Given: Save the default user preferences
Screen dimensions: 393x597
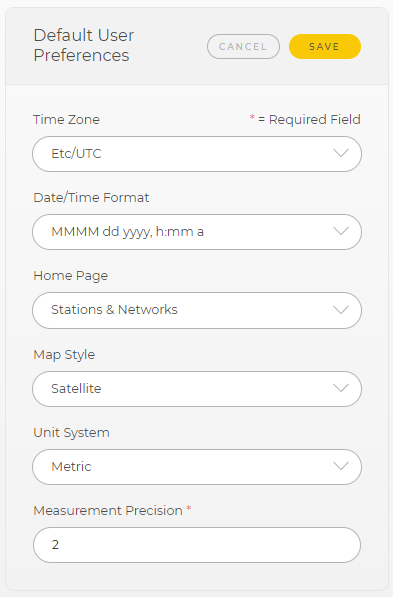Looking at the screenshot, I should 325,46.
